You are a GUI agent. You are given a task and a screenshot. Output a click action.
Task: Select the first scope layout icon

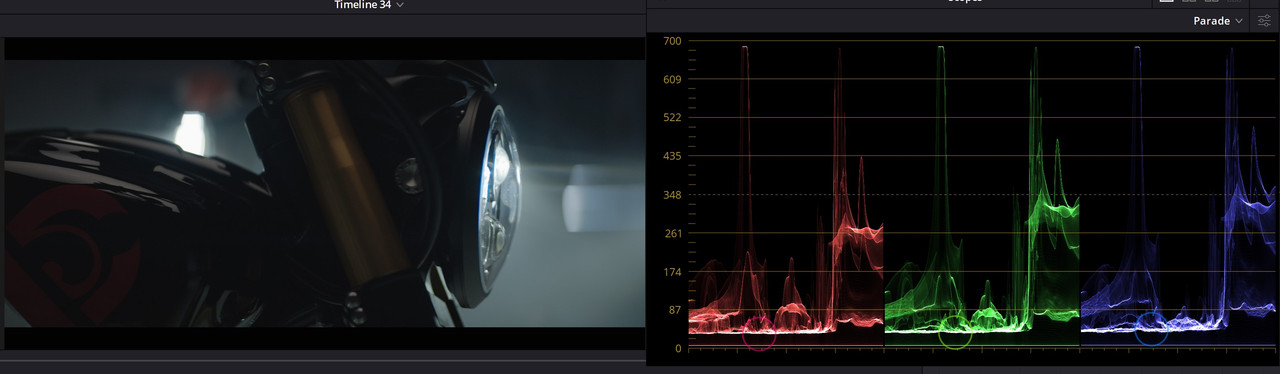click(x=1166, y=2)
